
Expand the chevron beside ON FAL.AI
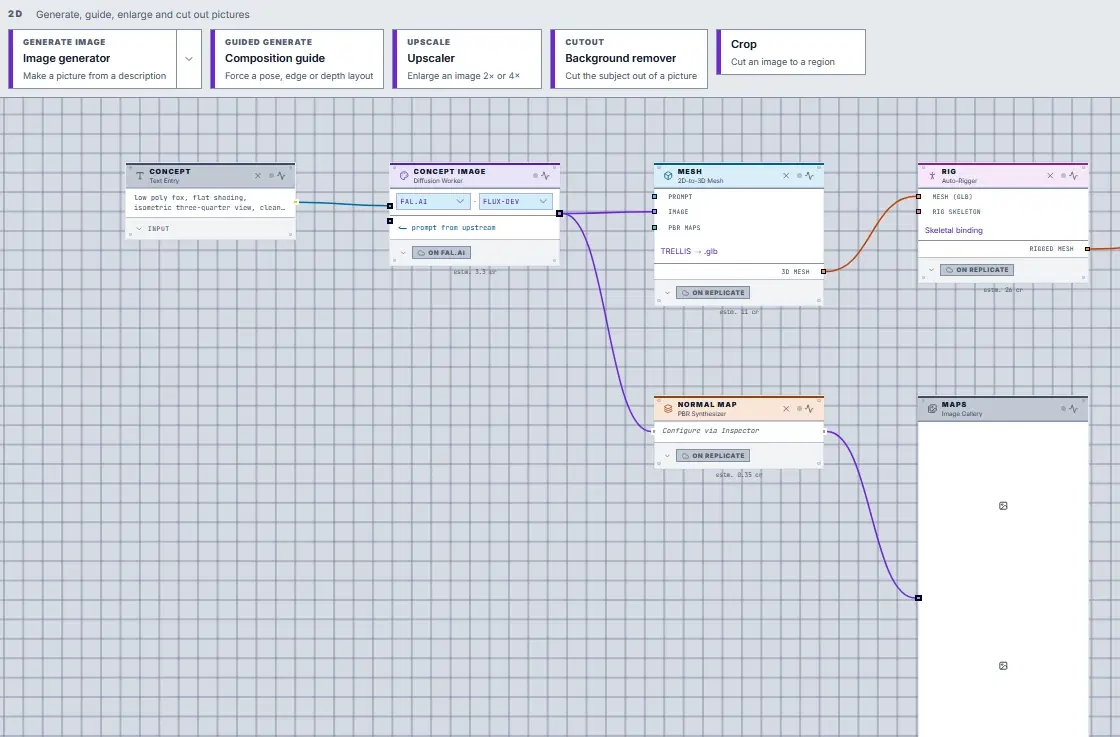click(403, 253)
